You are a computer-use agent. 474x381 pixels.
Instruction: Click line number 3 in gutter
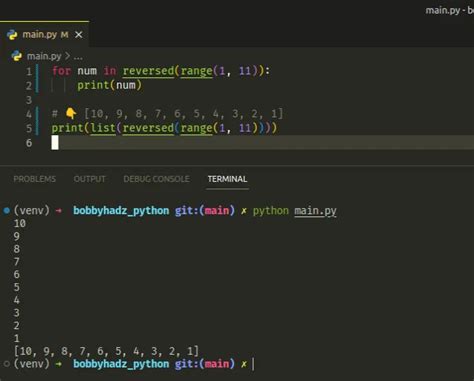[29, 100]
